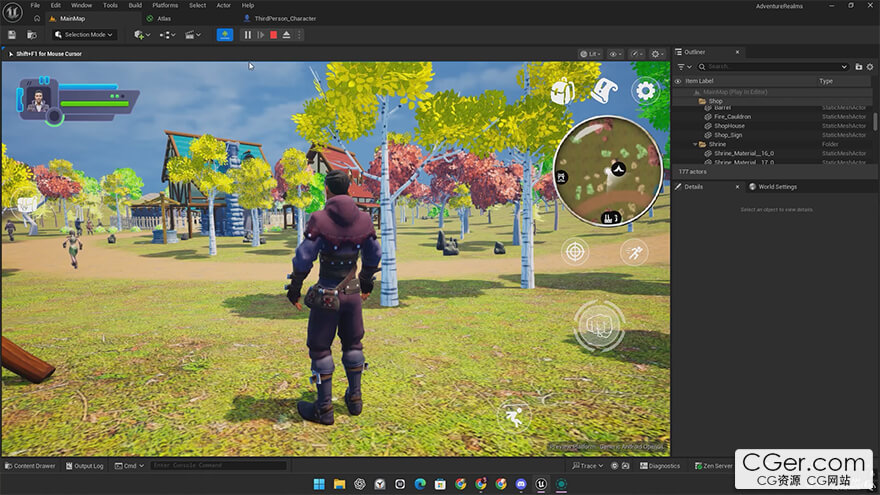Image resolution: width=880 pixels, height=495 pixels.
Task: Open the Selection Mode dropdown
Action: (x=84, y=35)
